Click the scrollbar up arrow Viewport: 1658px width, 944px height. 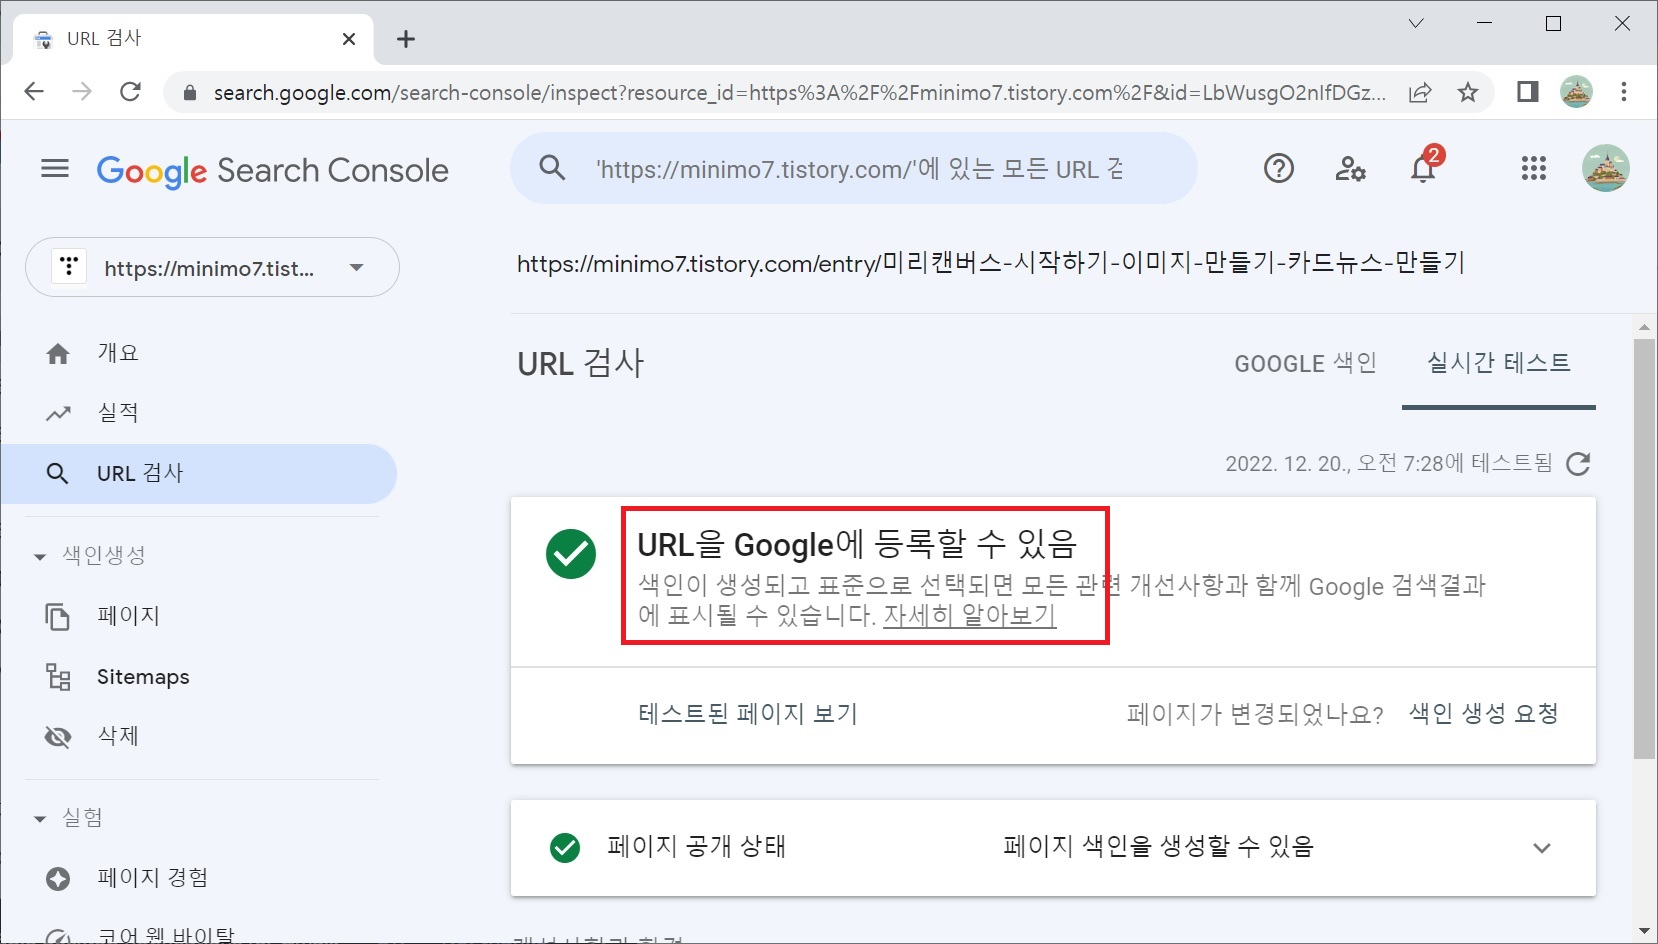coord(1644,328)
